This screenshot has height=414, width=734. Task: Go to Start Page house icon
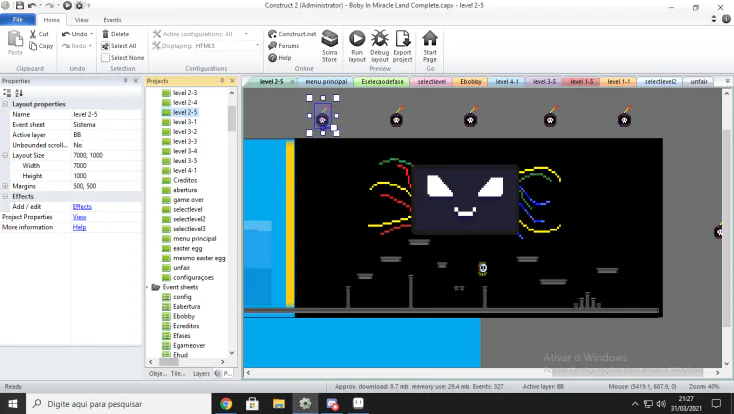click(430, 39)
